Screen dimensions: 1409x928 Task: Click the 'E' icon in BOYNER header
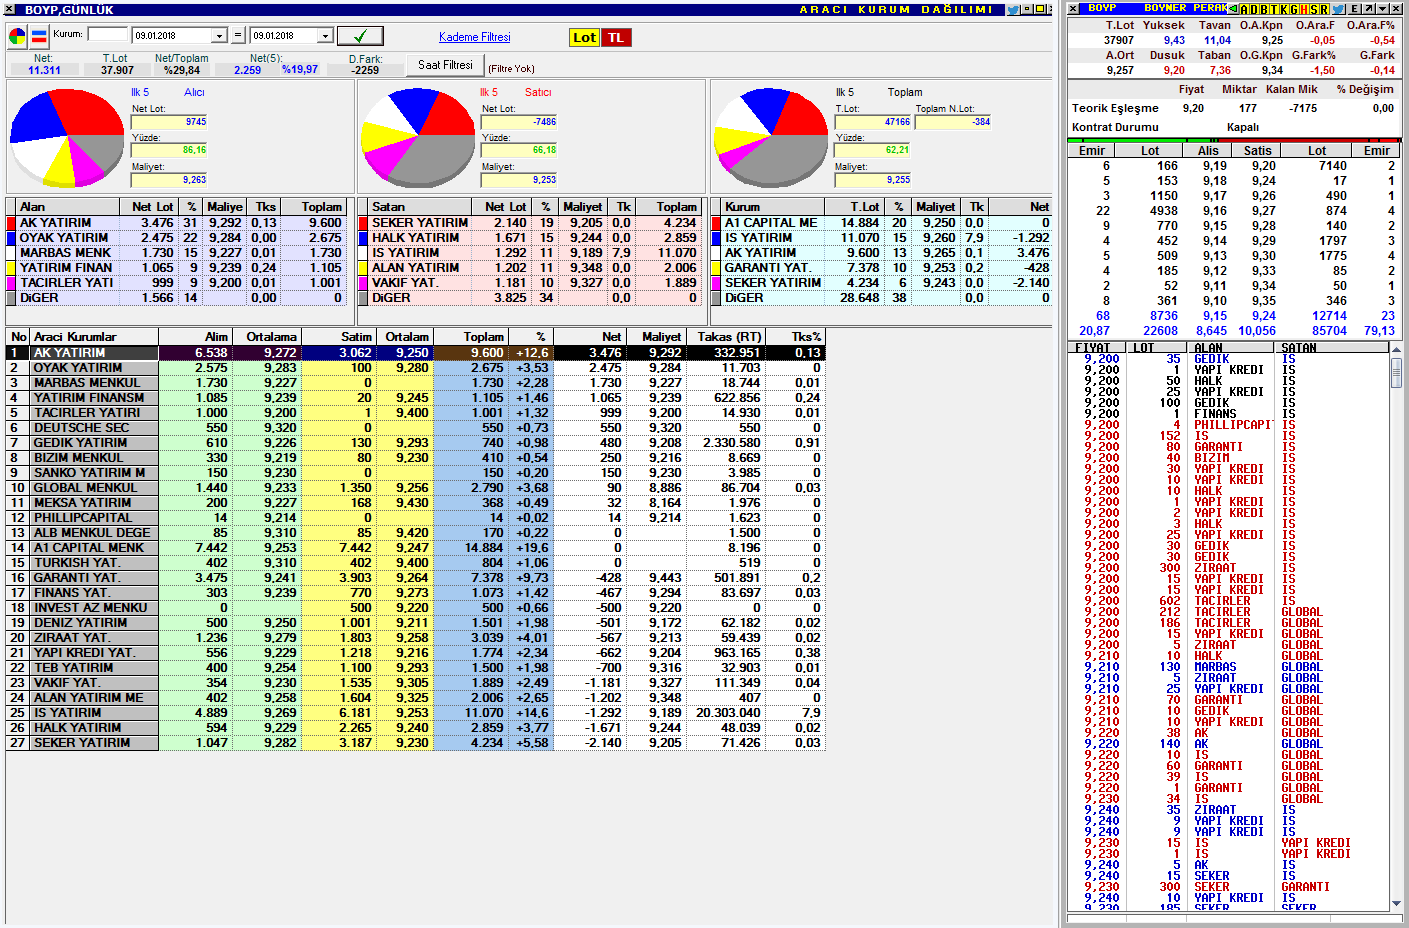click(1354, 9)
